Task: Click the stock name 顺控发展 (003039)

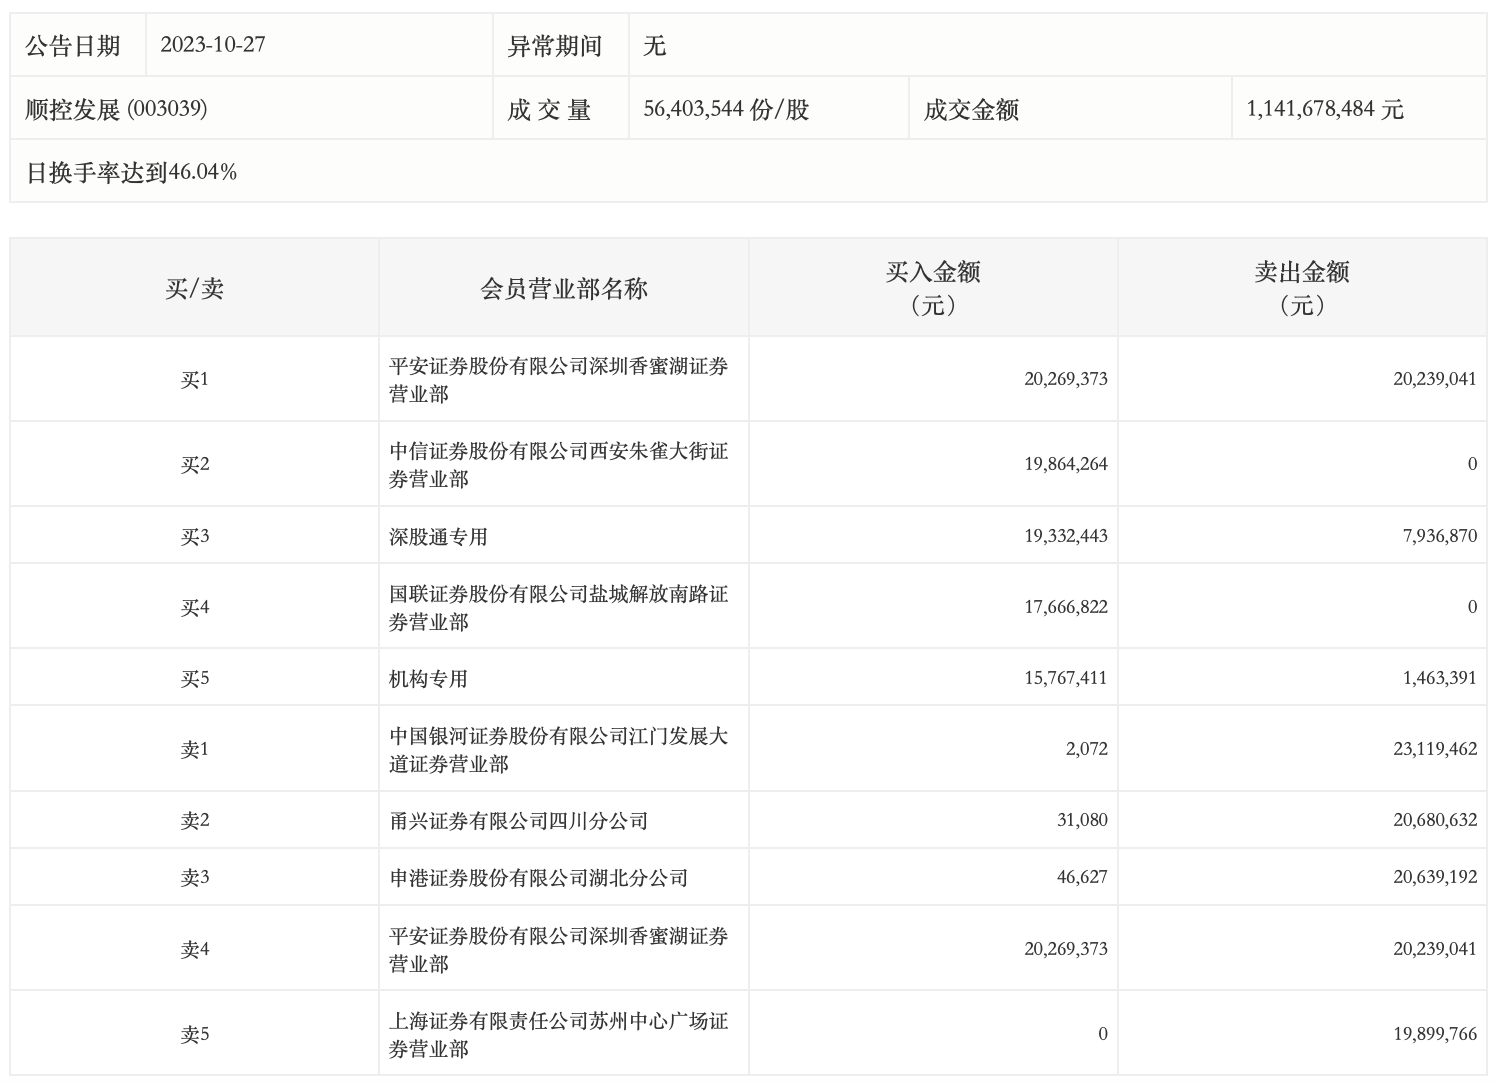Action: 116,109
